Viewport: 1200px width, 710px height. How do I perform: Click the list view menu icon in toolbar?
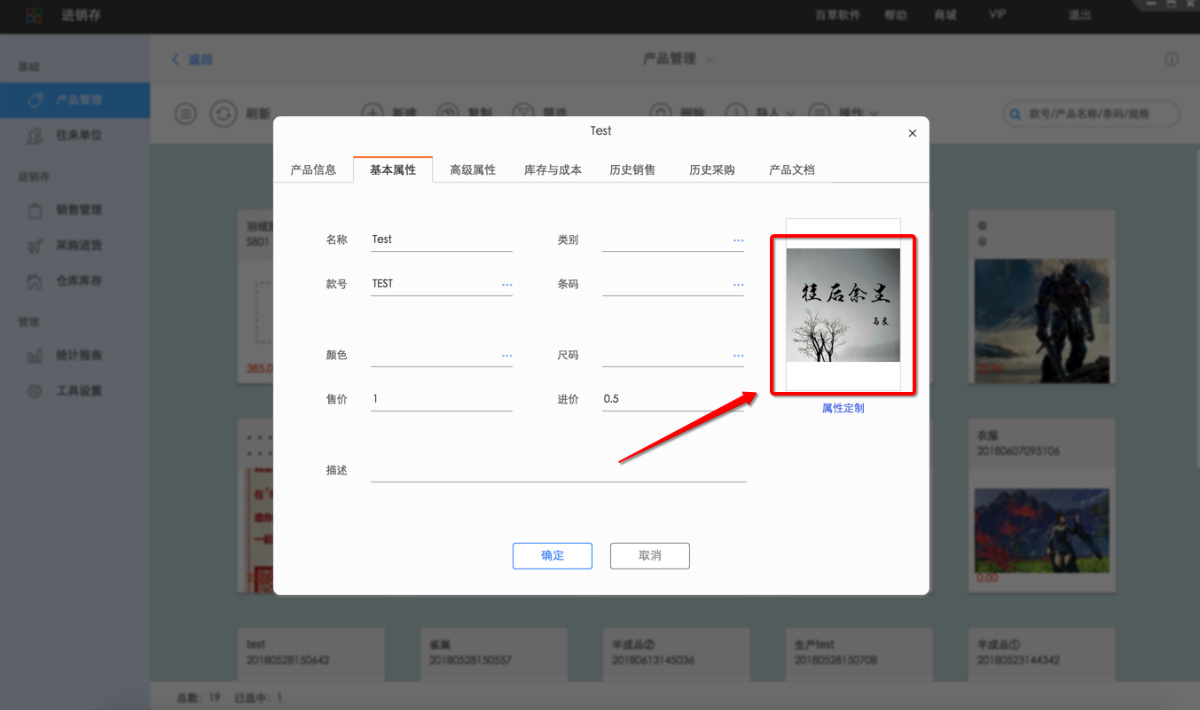coord(186,114)
